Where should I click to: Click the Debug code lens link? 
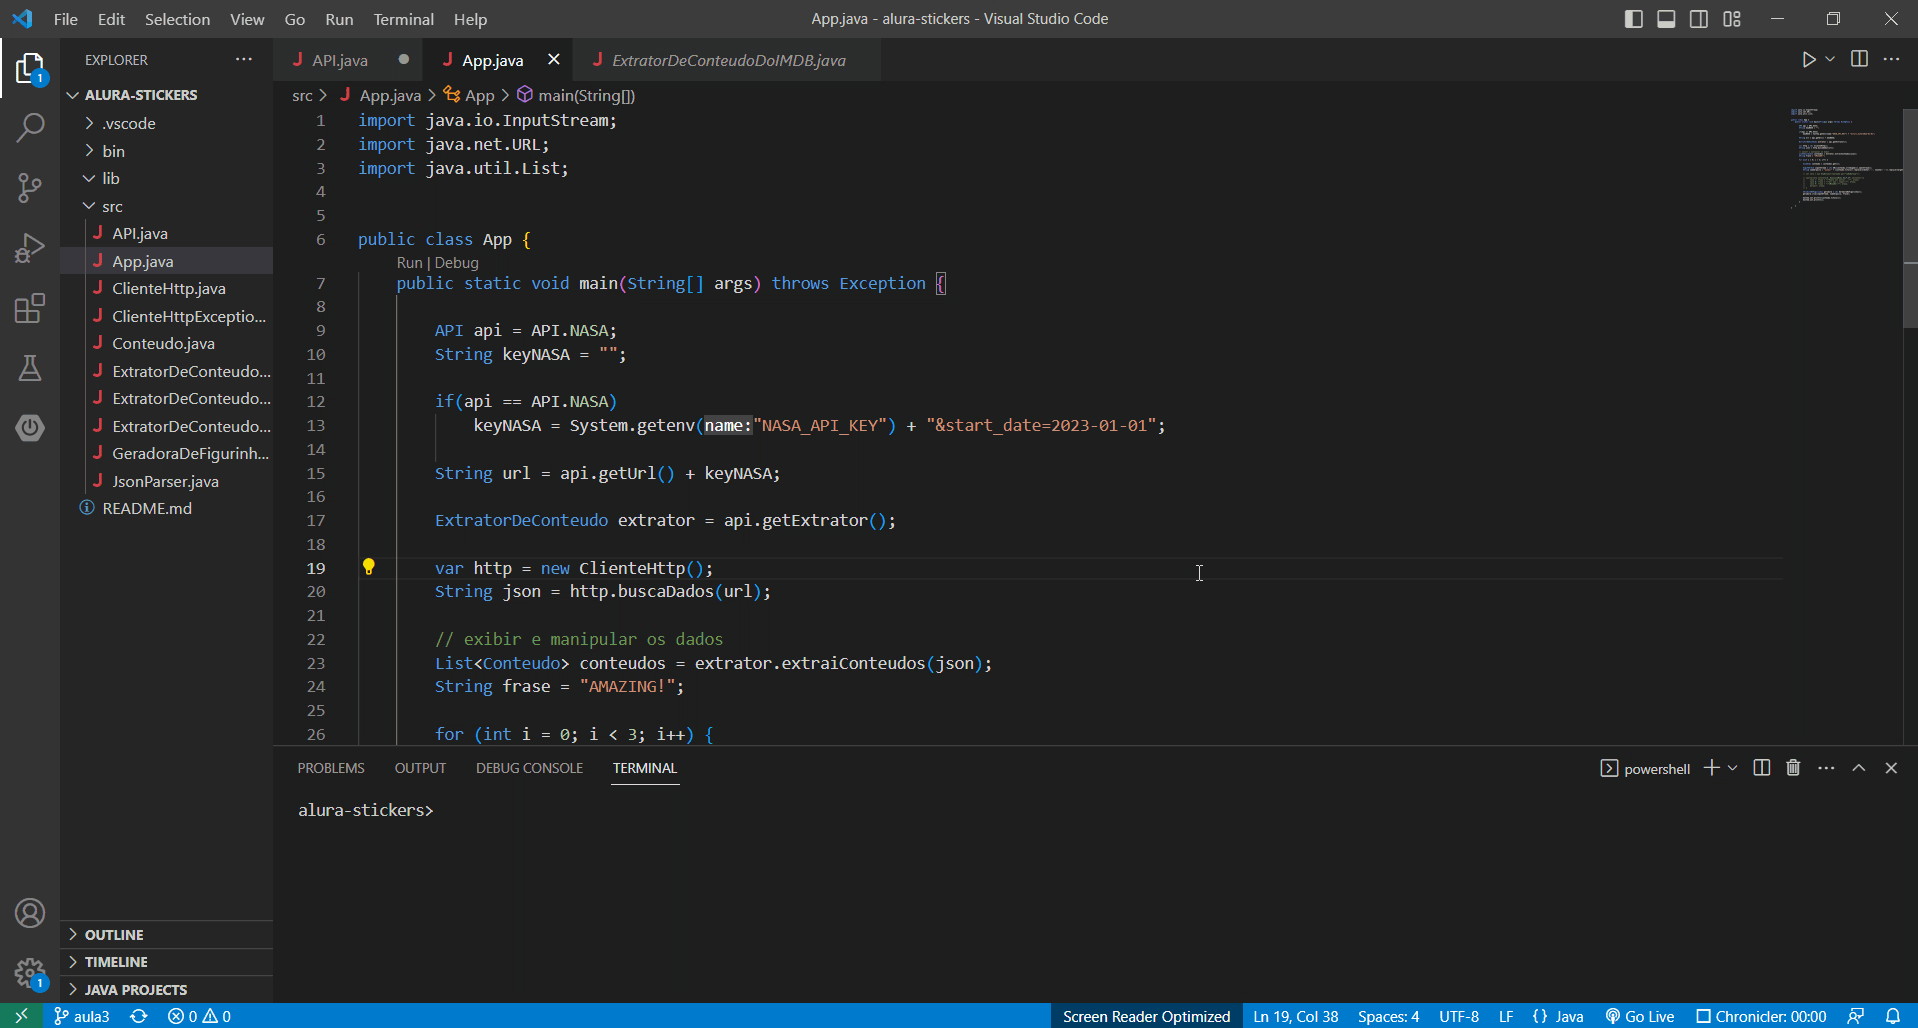click(456, 263)
